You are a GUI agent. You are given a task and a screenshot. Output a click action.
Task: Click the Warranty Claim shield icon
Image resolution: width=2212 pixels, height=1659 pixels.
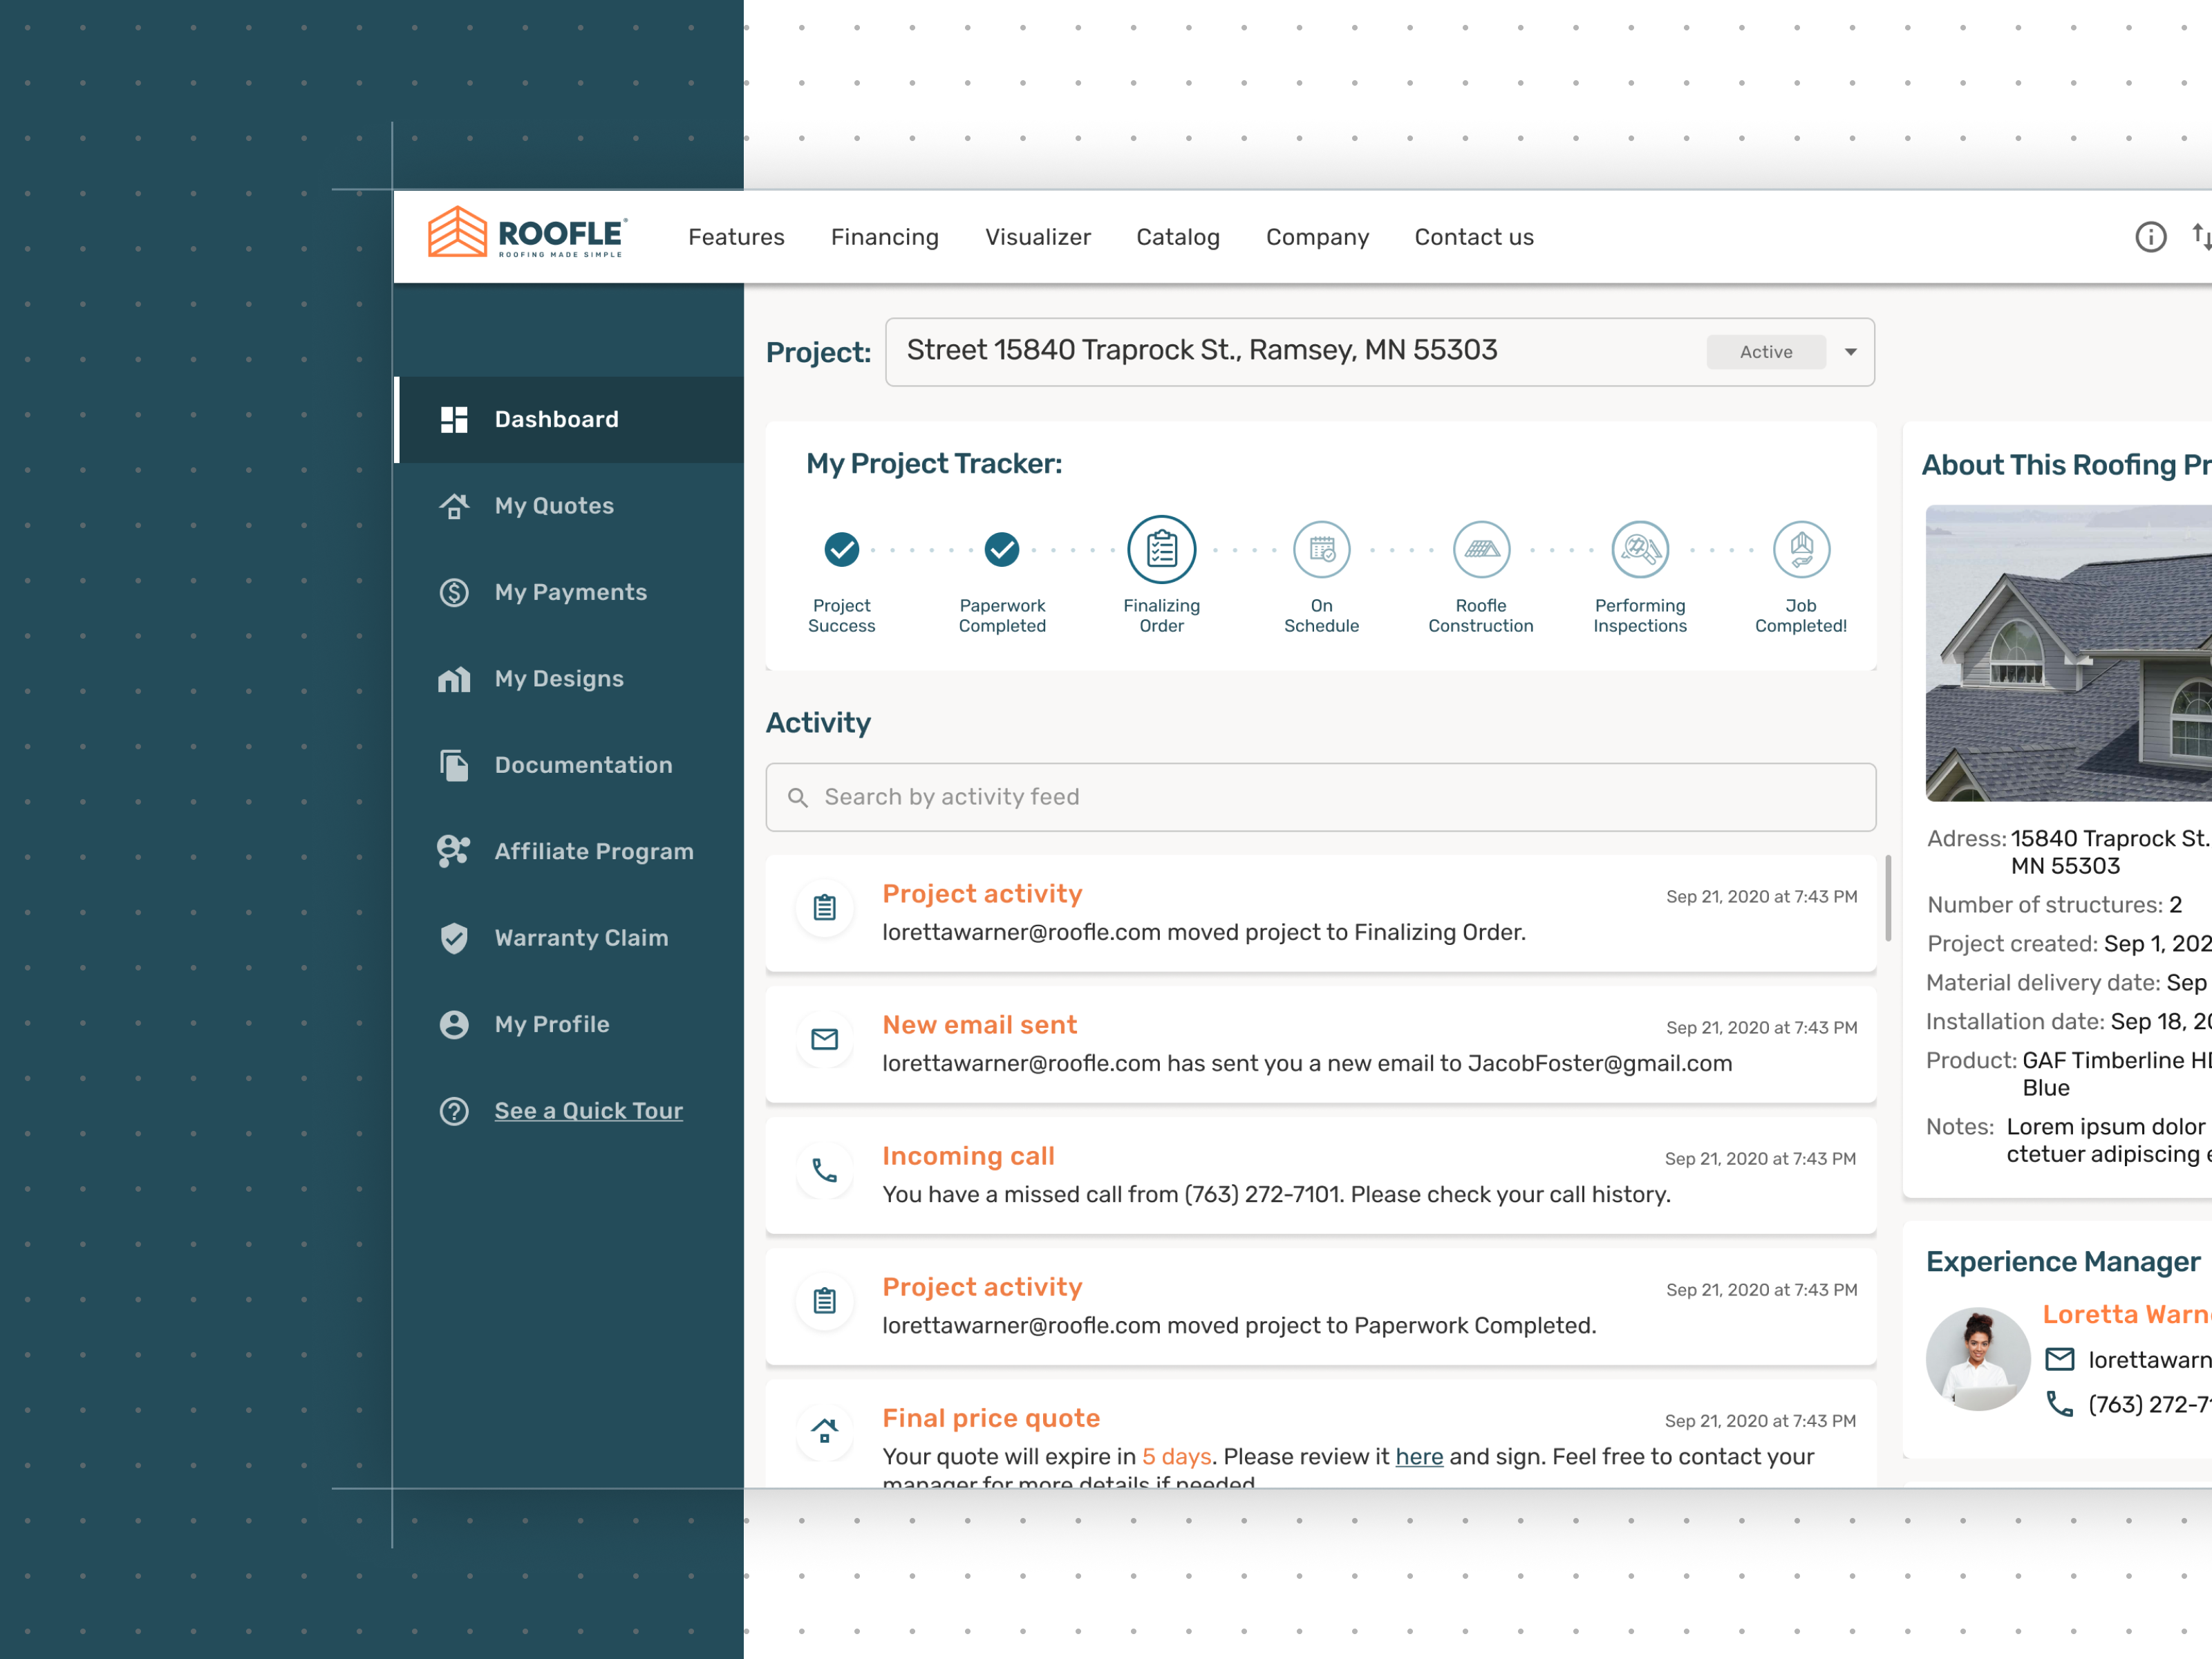454,938
